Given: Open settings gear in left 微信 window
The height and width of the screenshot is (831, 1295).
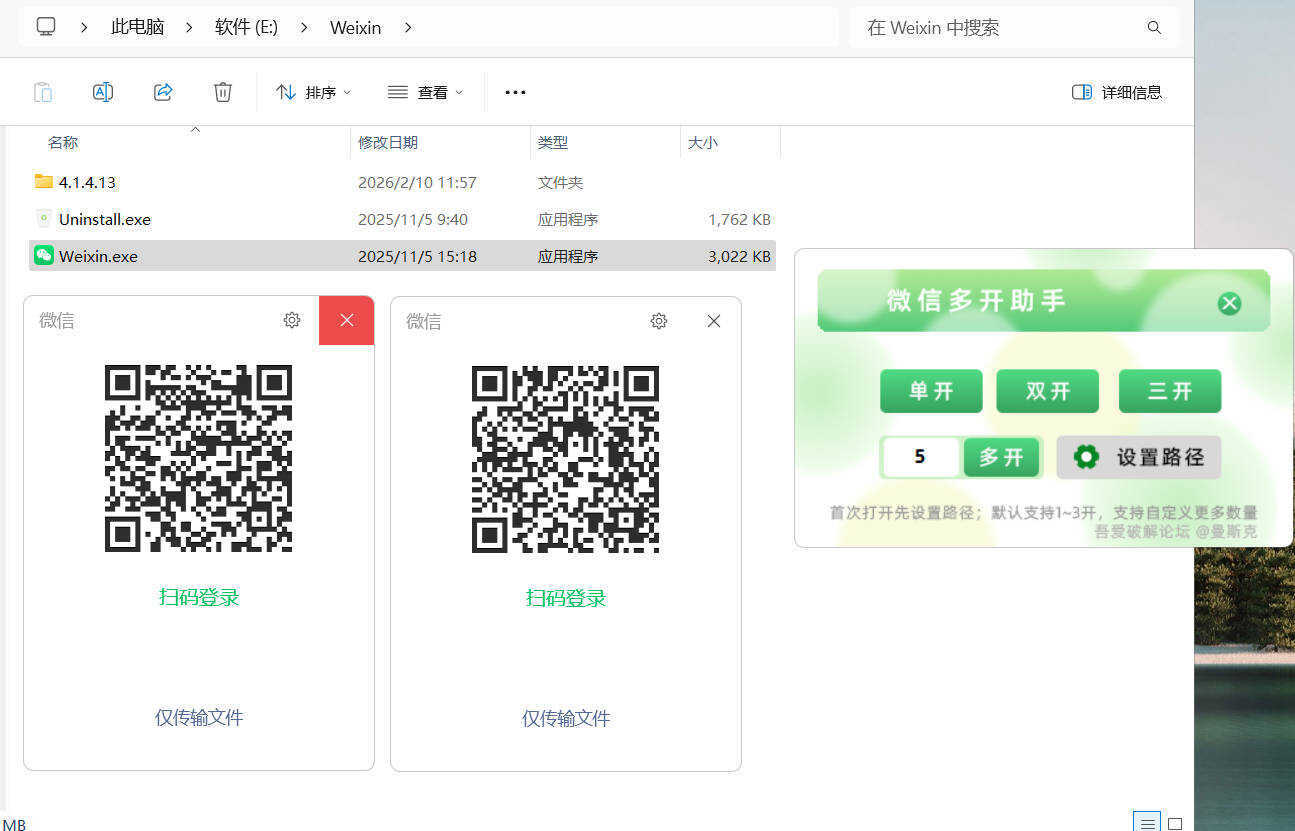Looking at the screenshot, I should coord(292,320).
